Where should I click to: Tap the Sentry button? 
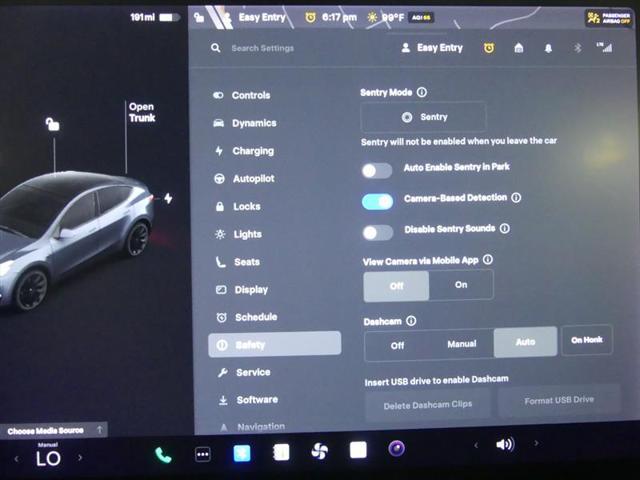point(424,117)
